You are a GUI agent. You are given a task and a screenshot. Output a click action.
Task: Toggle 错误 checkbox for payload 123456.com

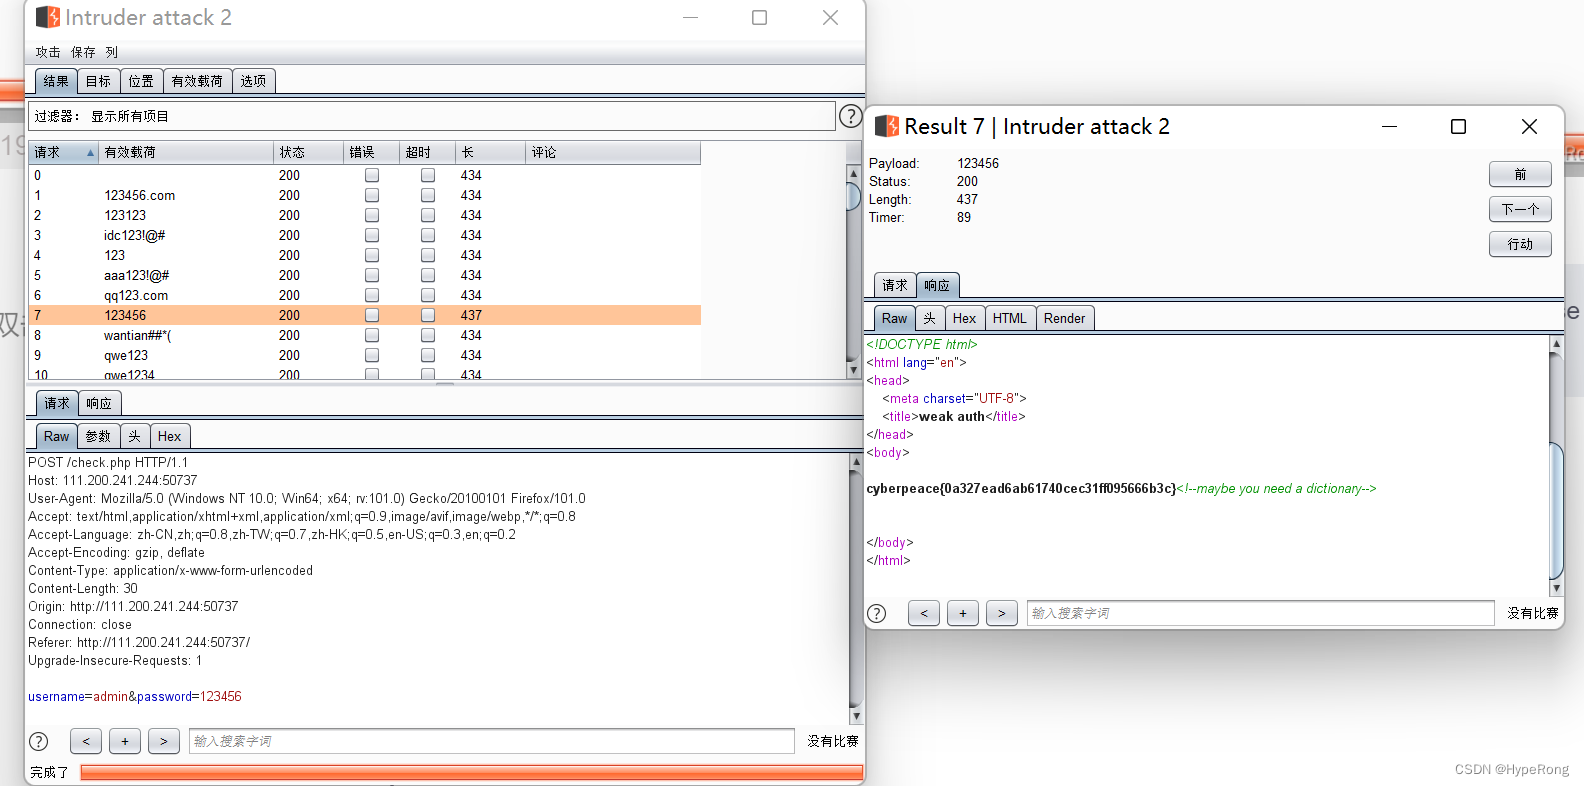coord(372,195)
